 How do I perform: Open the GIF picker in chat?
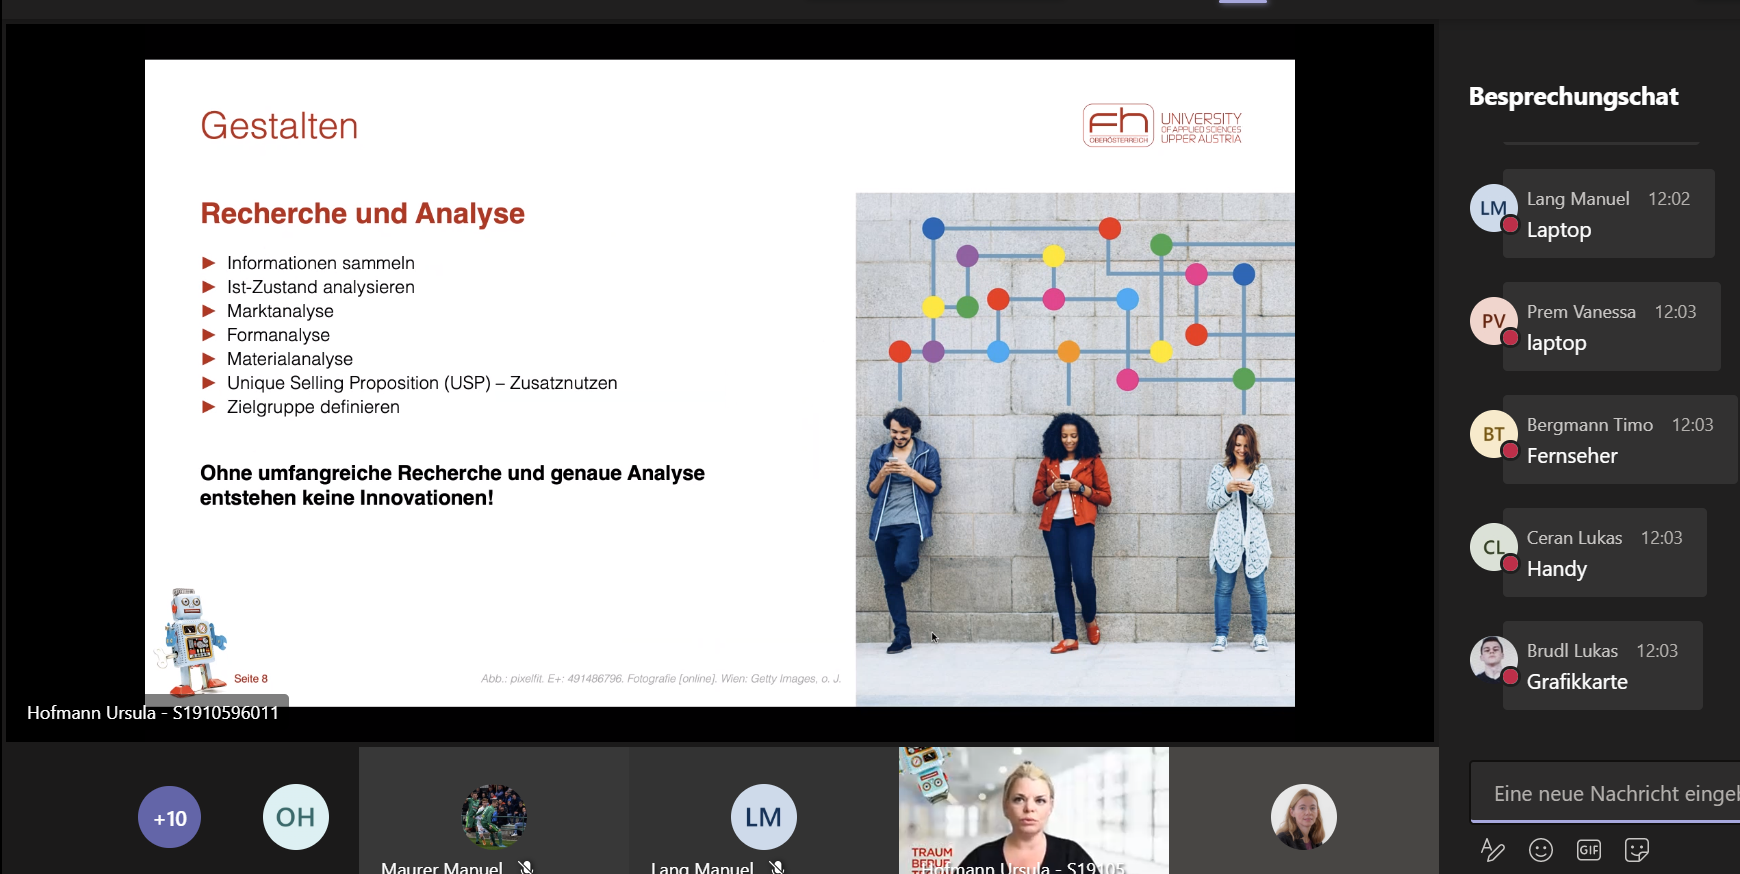pos(1589,850)
